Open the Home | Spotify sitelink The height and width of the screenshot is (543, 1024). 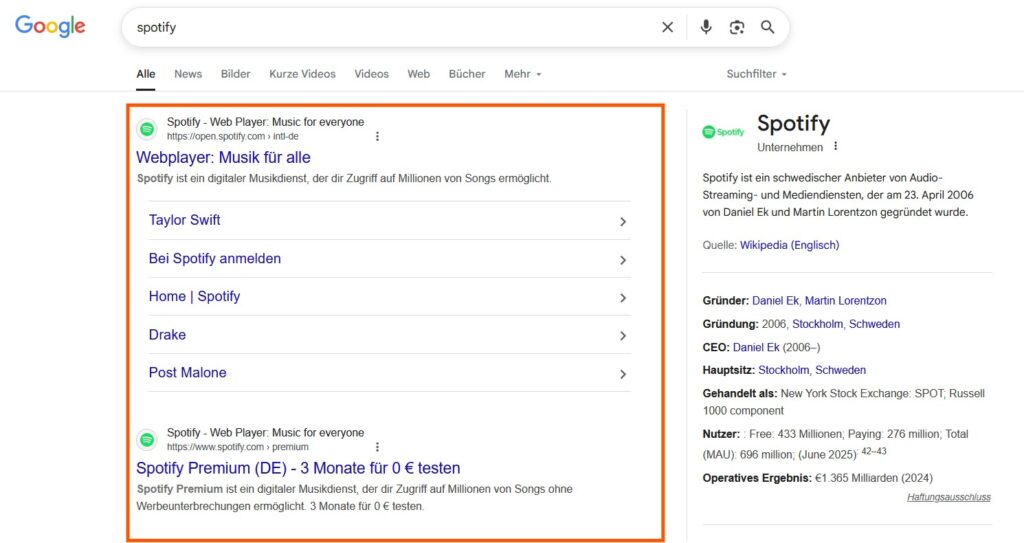pyautogui.click(x=195, y=297)
